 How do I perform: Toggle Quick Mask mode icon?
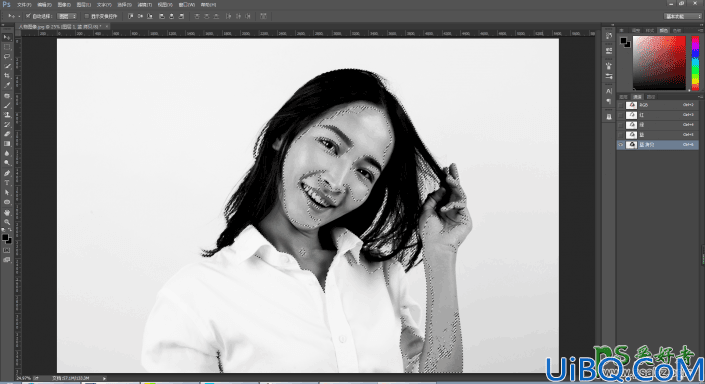pos(7,250)
